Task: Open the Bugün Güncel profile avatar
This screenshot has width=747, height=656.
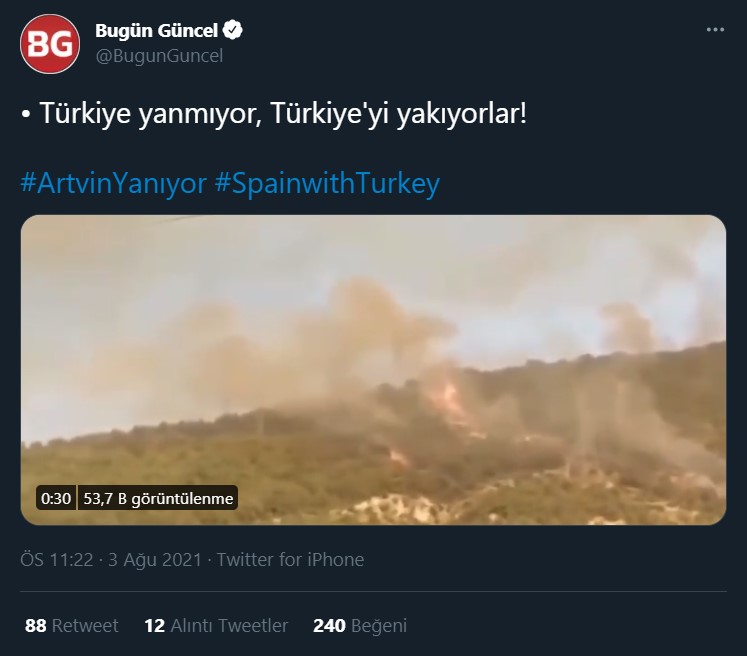Action: [x=50, y=44]
